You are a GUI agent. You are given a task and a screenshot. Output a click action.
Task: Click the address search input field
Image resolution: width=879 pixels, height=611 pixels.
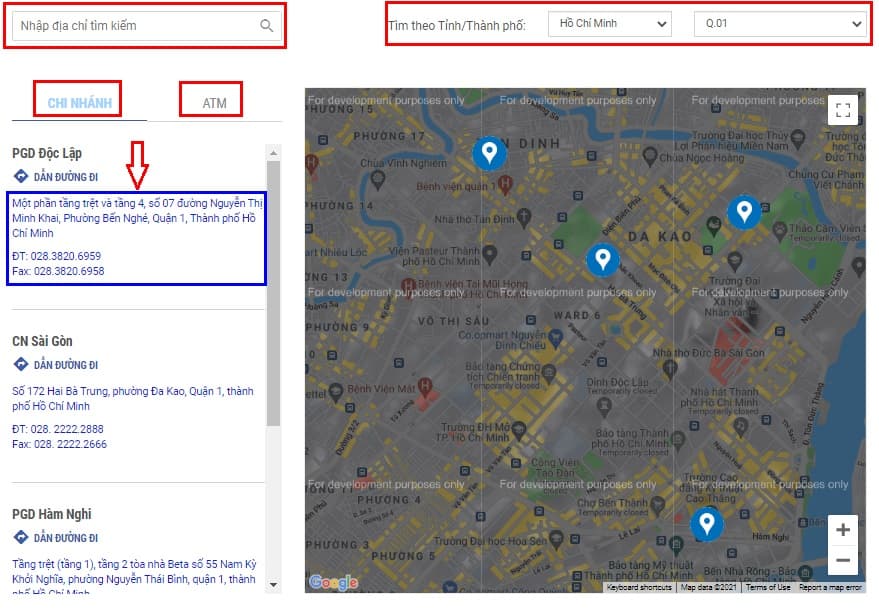[135, 26]
